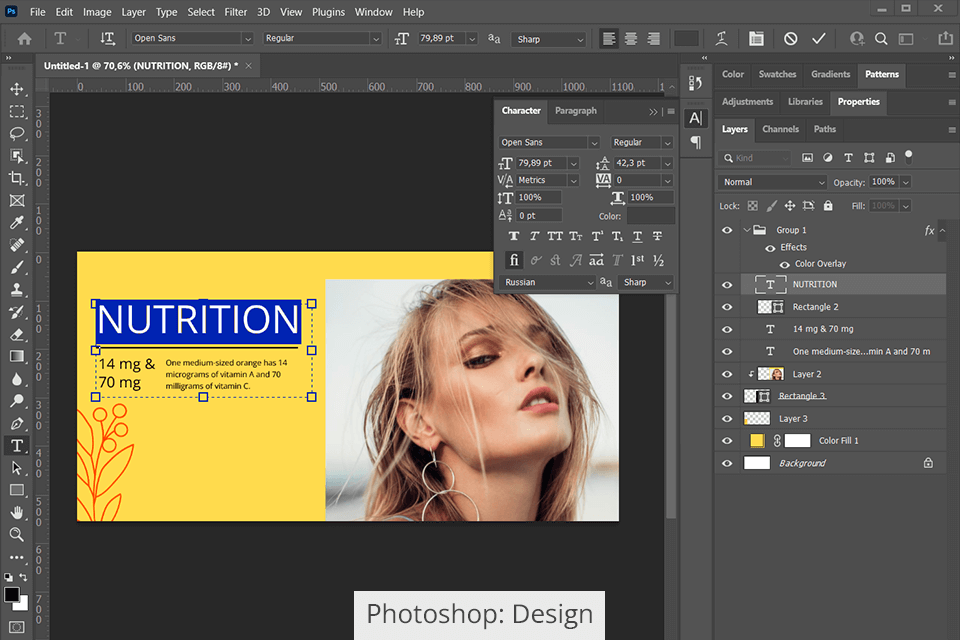Select the Eraser tool
Screen dimensions: 960x640
tap(17, 334)
